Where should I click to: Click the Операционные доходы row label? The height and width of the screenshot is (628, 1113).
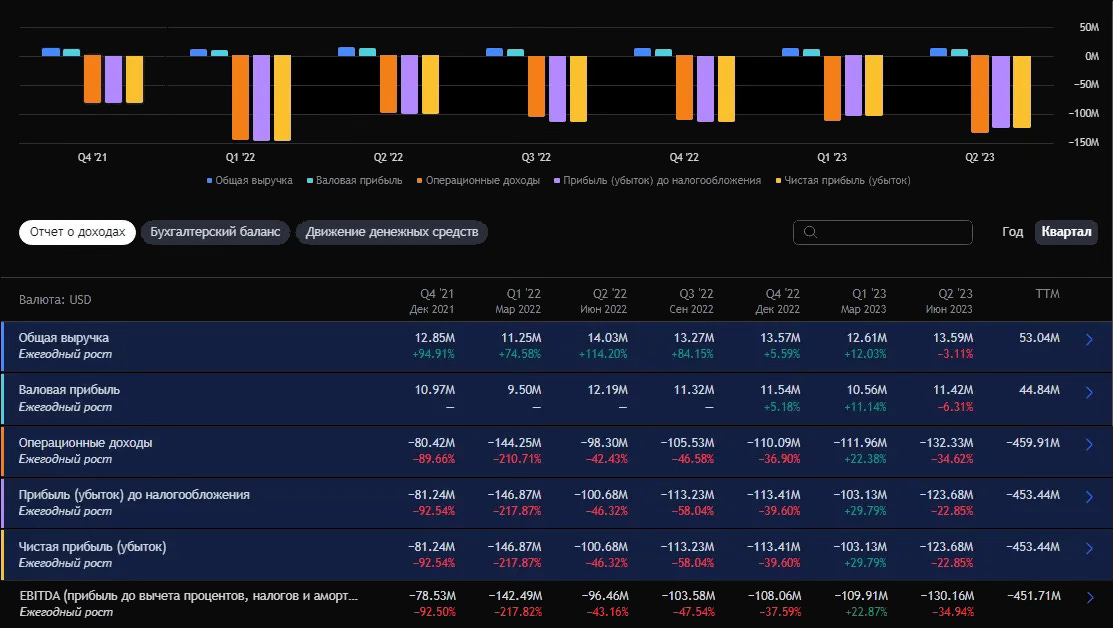(x=85, y=442)
